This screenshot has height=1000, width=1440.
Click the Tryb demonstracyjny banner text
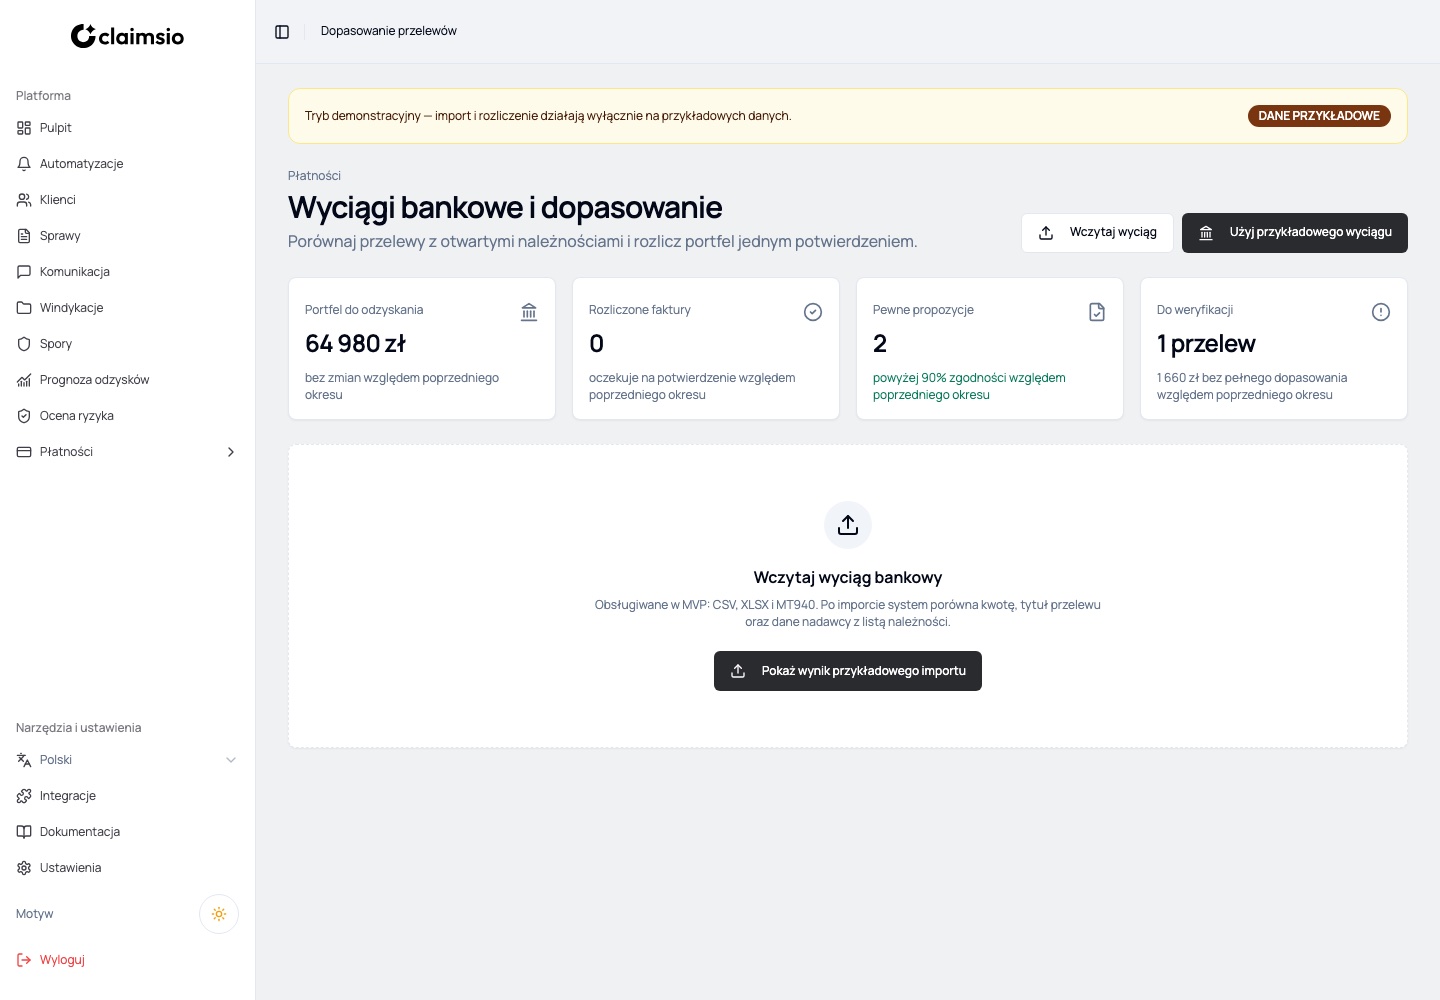[548, 116]
